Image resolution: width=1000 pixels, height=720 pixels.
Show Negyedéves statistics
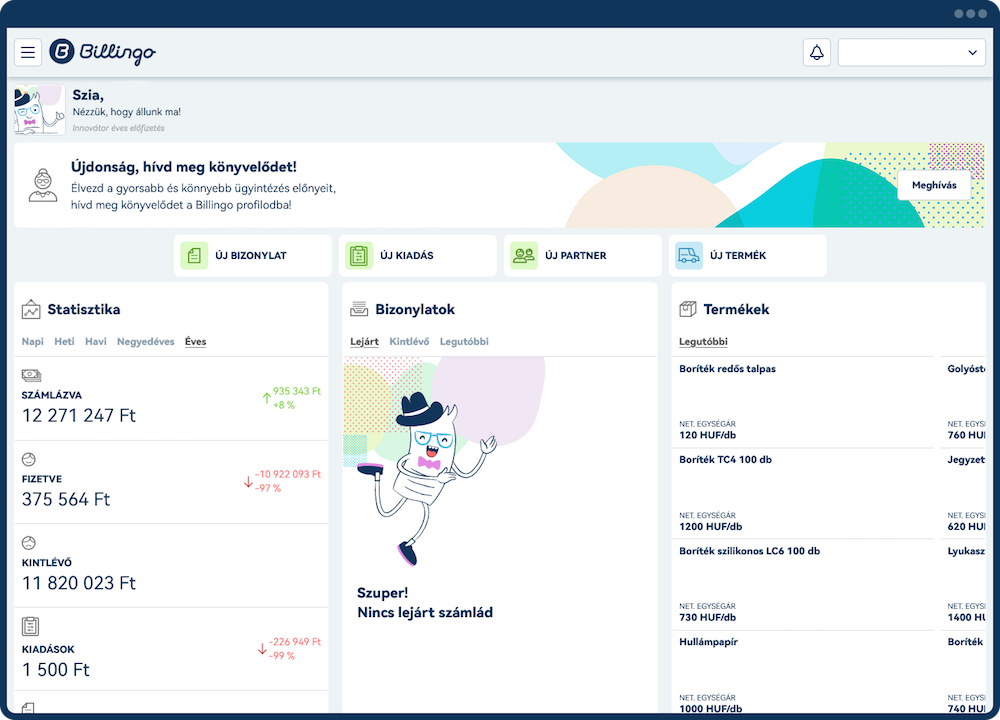pos(146,342)
